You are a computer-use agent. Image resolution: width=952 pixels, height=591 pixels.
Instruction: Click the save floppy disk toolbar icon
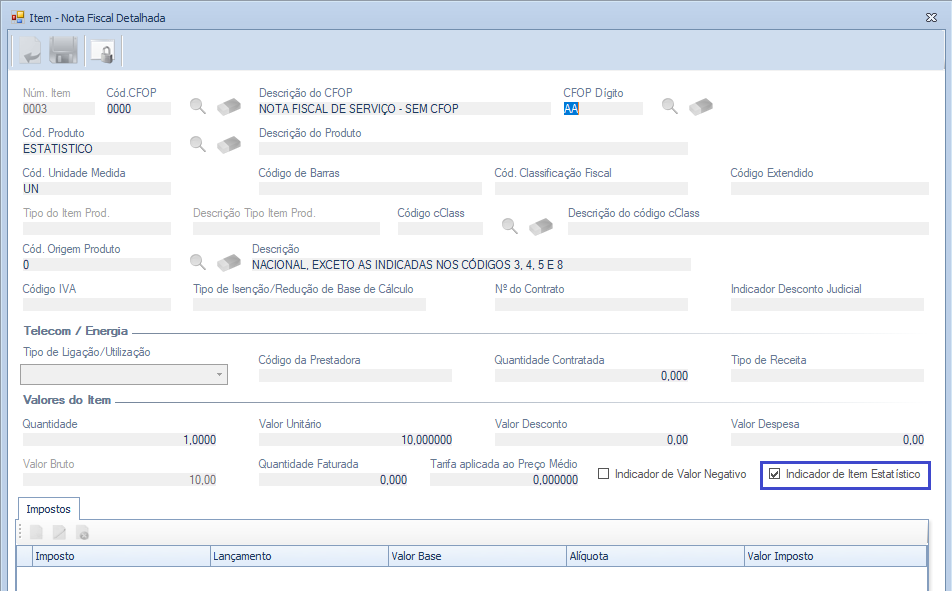tap(64, 51)
